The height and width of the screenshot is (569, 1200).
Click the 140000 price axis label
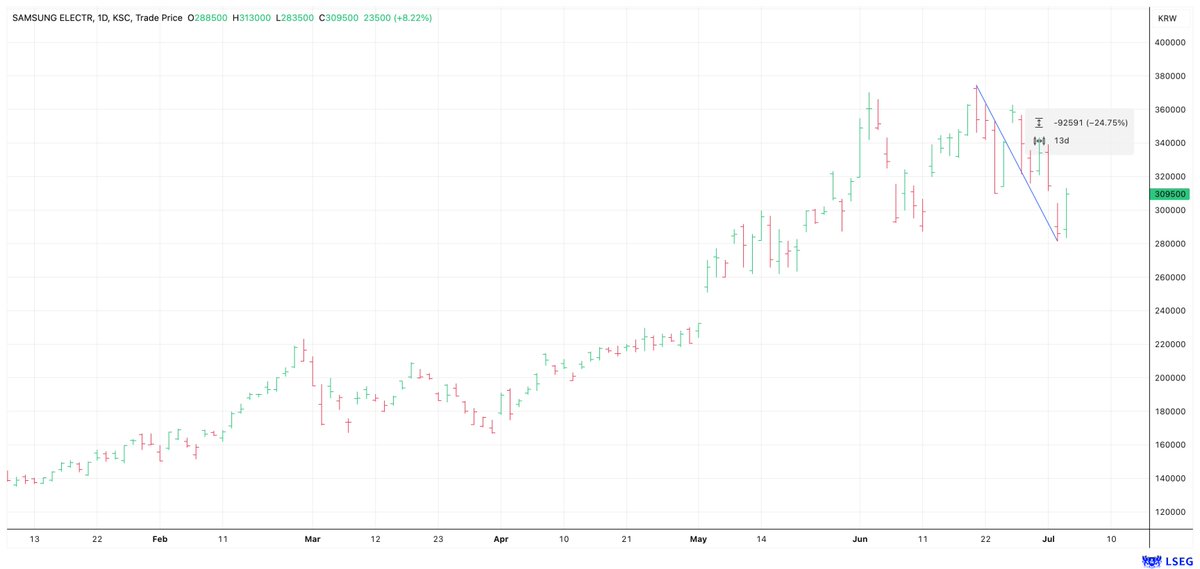click(x=1168, y=479)
